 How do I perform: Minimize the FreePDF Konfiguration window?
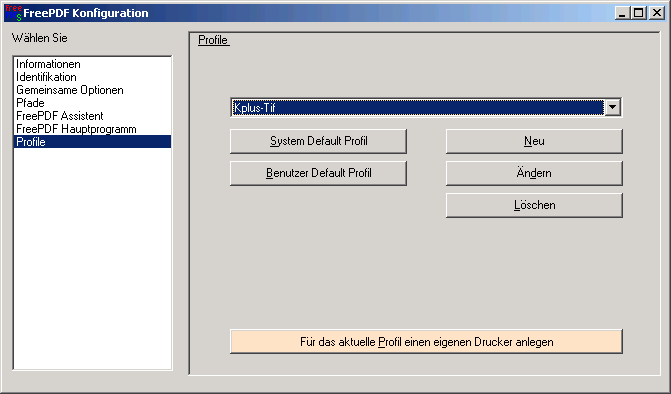click(623, 13)
